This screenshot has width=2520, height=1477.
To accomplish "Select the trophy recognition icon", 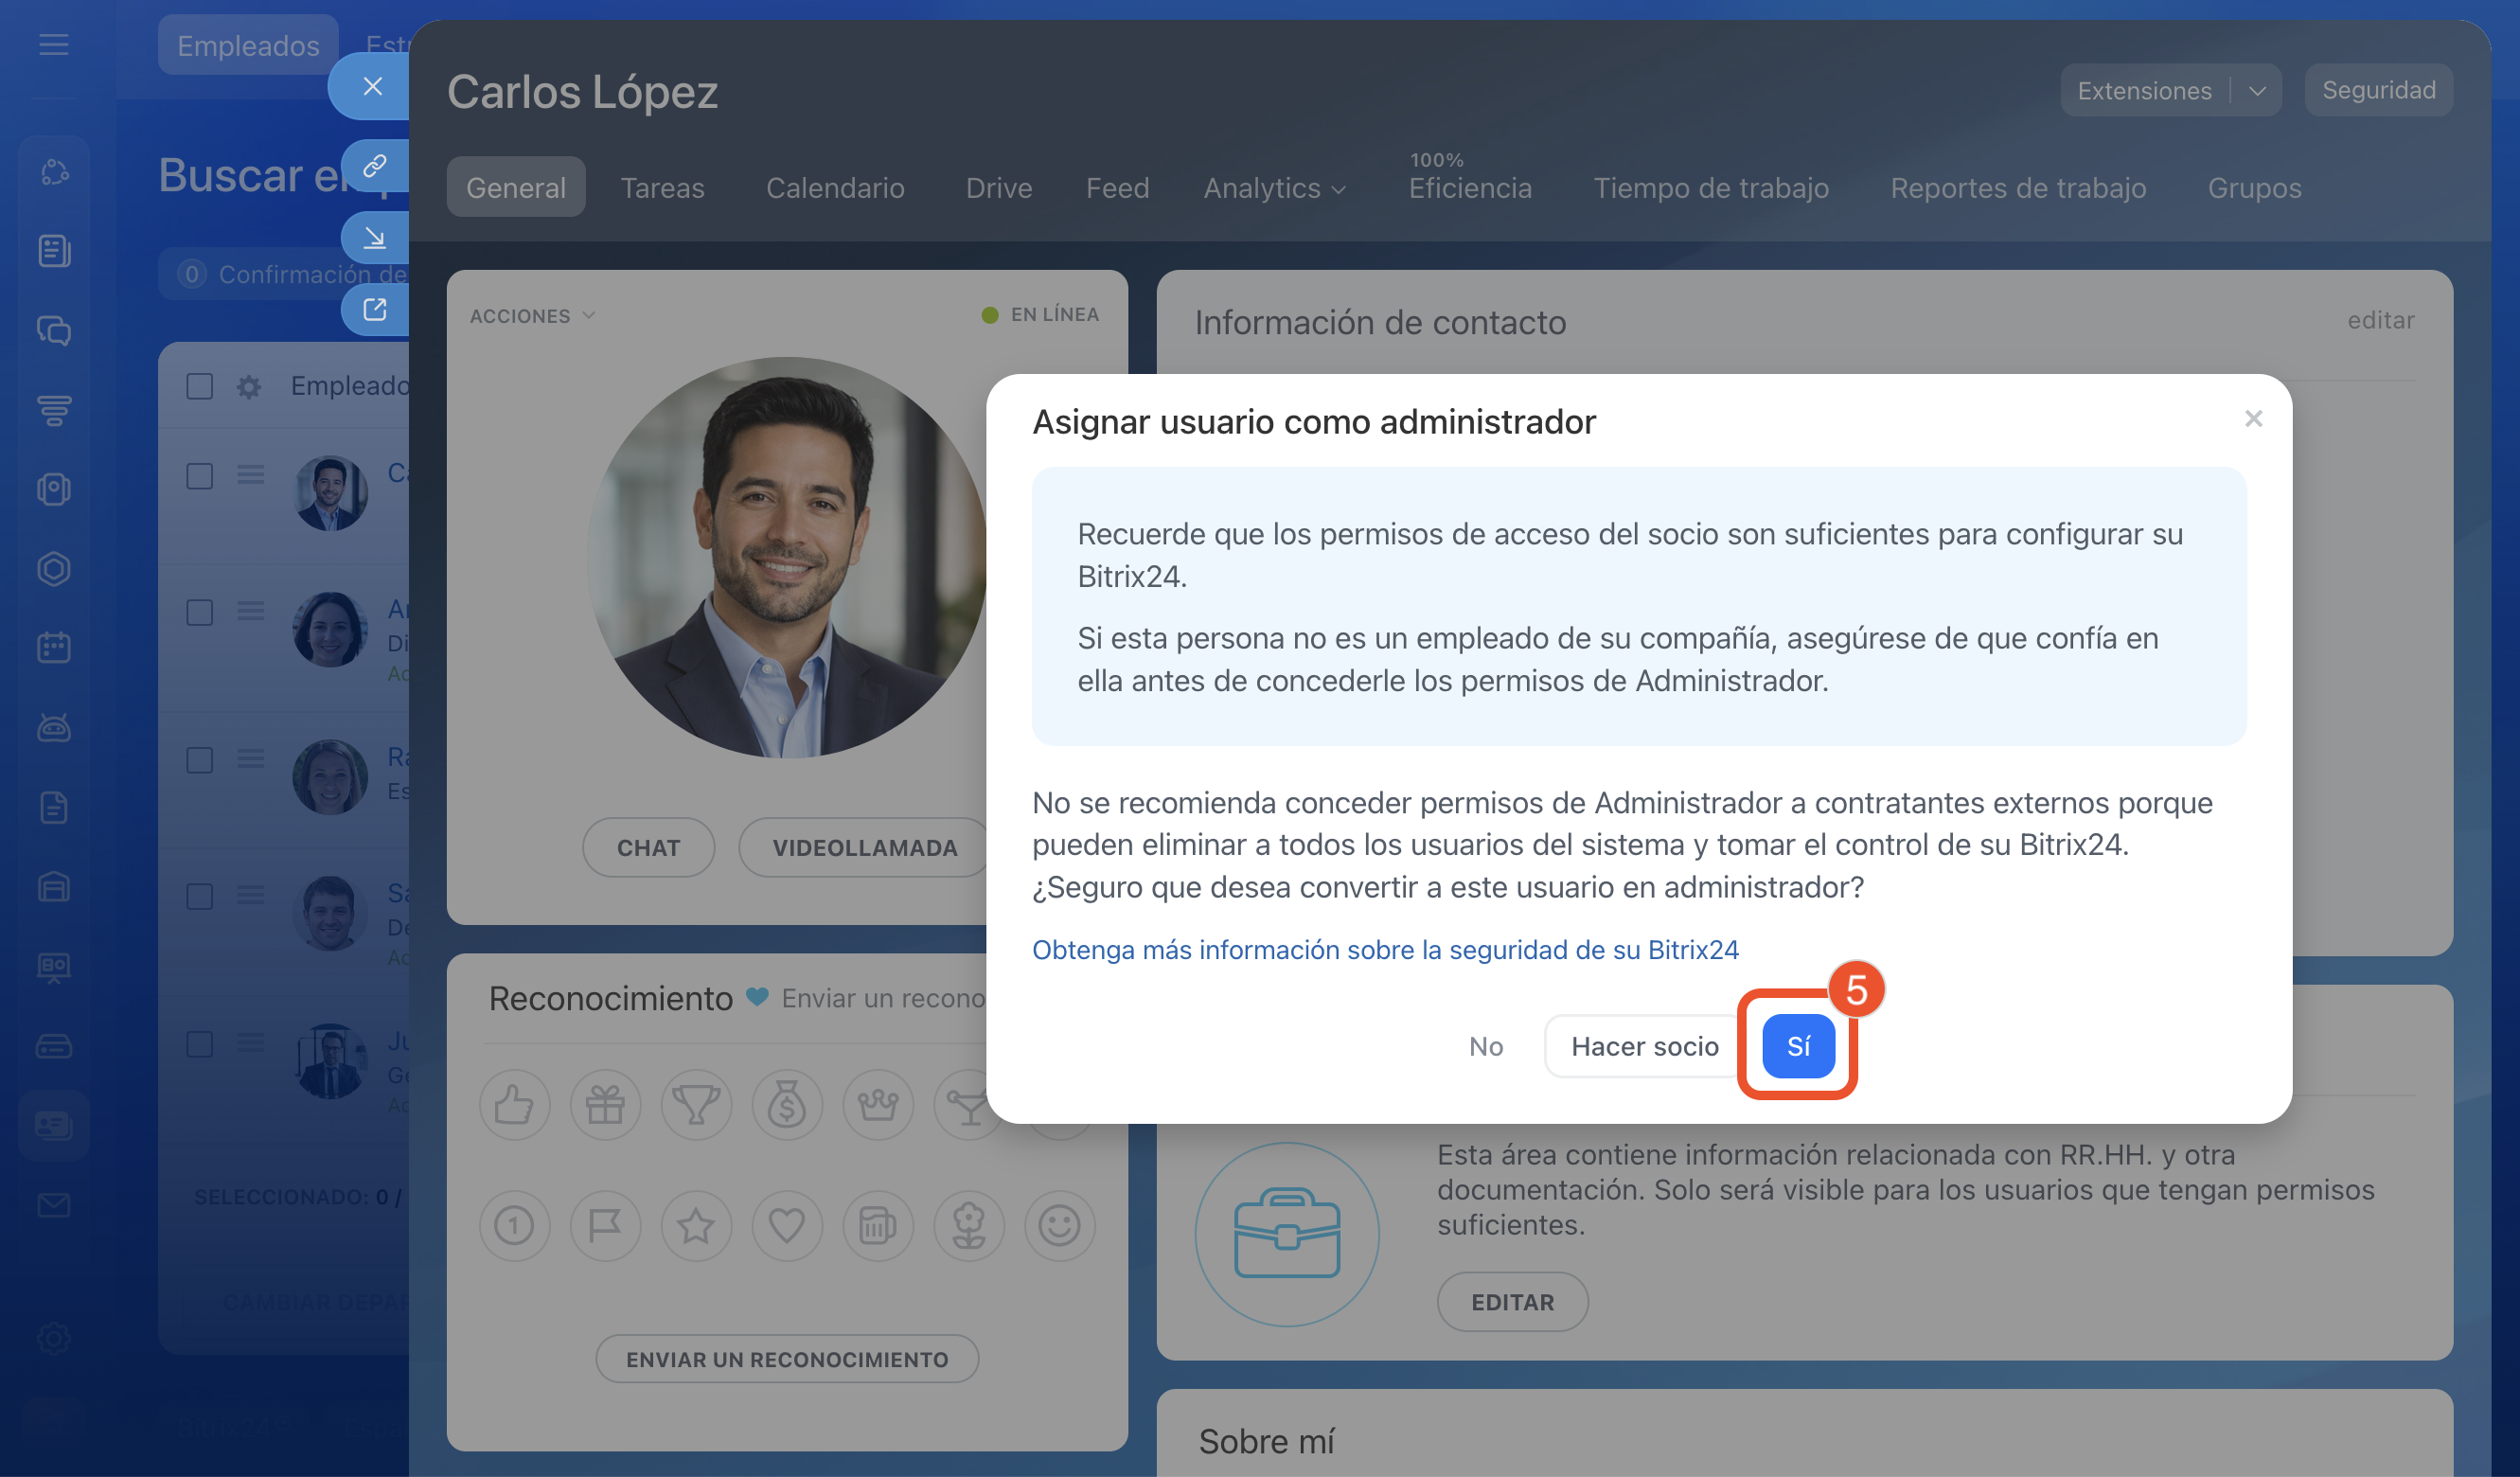I will tap(696, 1105).
